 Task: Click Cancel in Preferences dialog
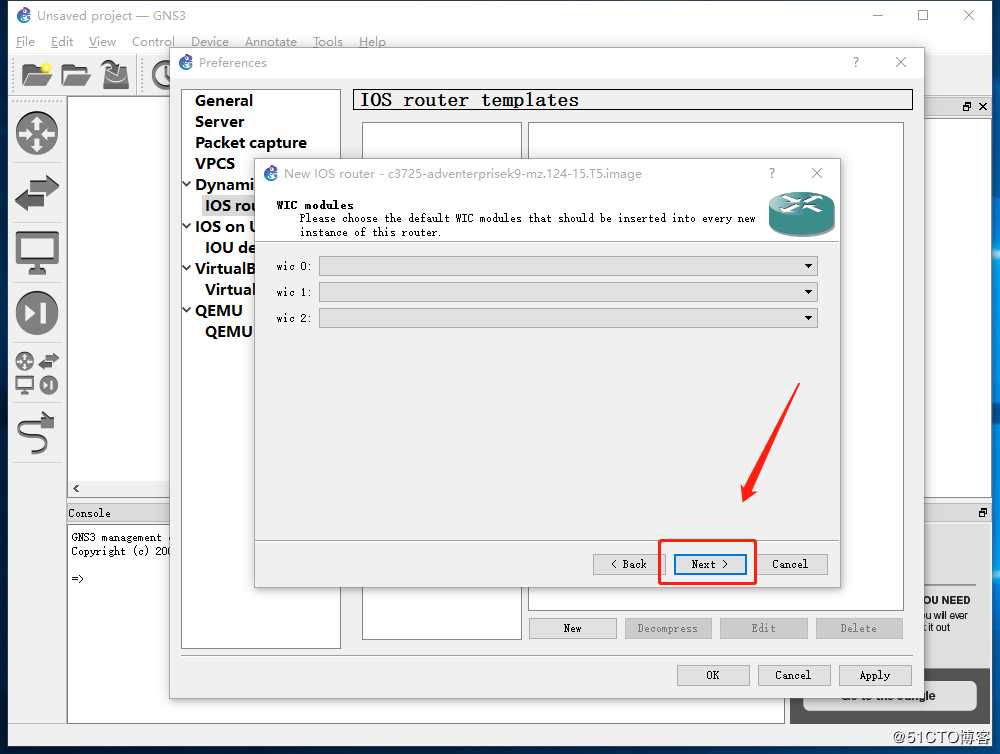point(794,675)
